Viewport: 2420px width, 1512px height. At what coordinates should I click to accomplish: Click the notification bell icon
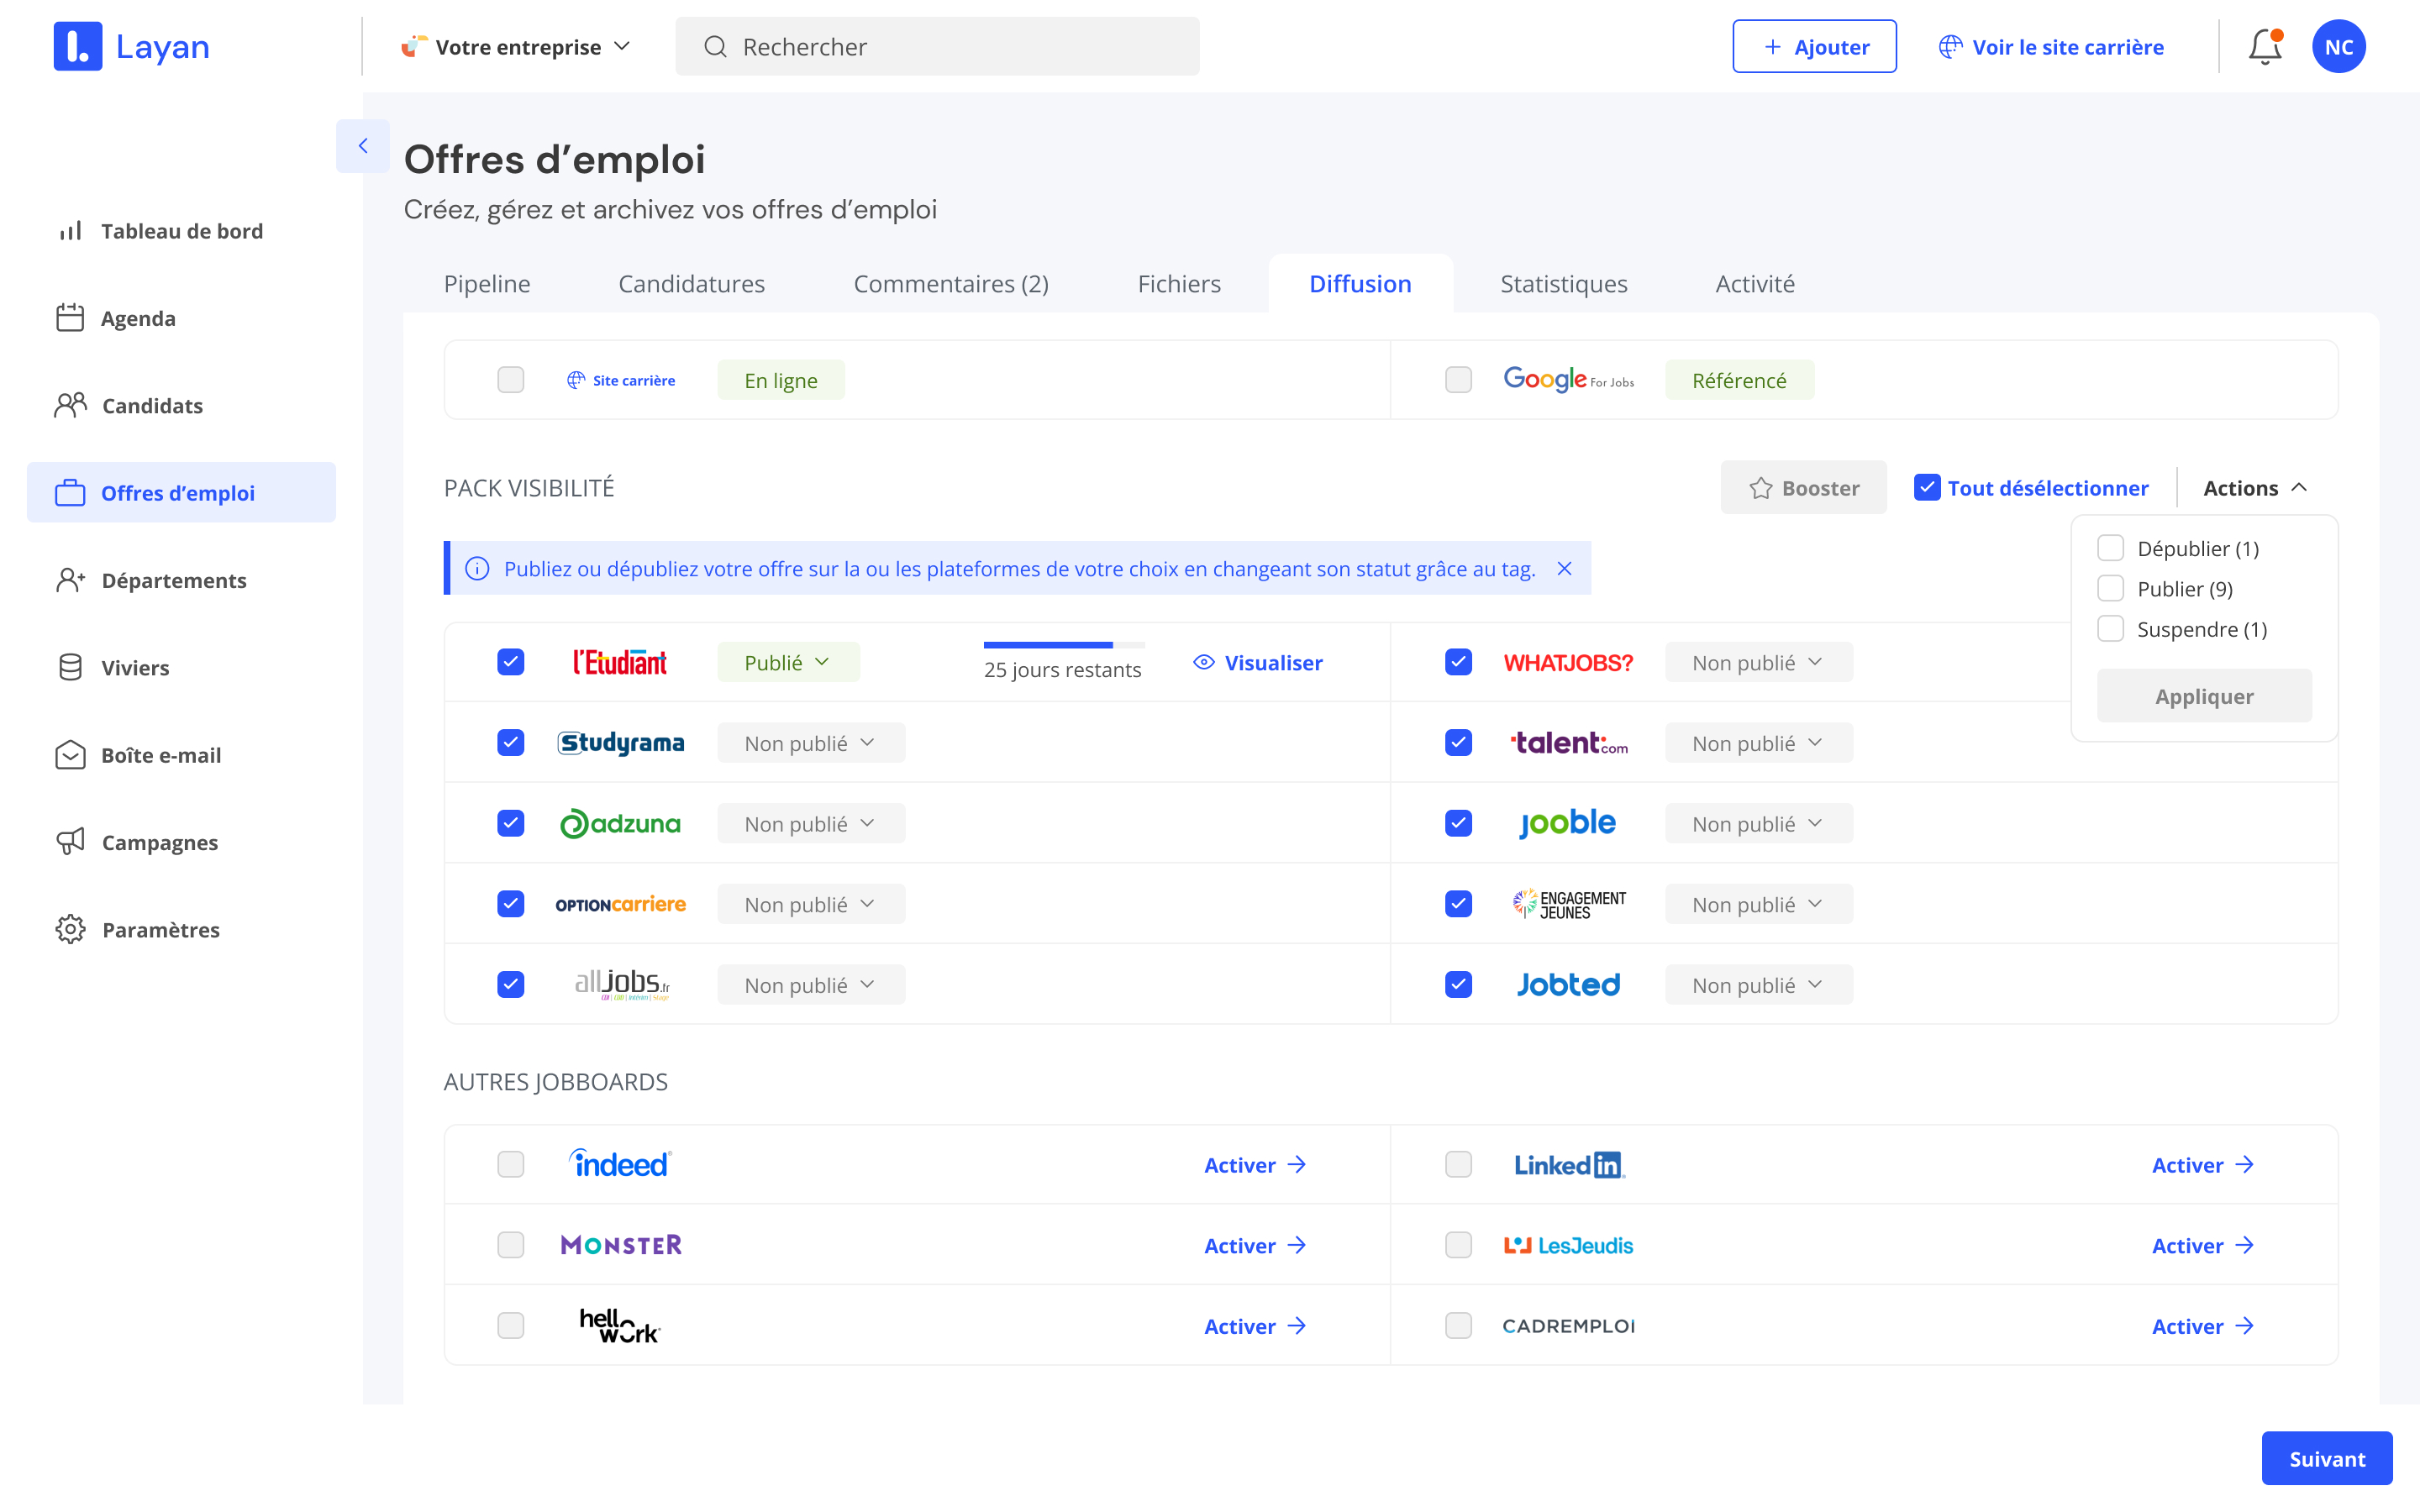(x=2264, y=47)
